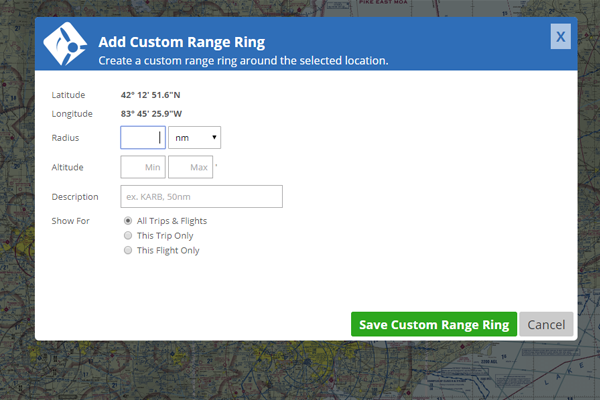Click the Radius field label
Screen dimensions: 600x400
click(x=66, y=138)
